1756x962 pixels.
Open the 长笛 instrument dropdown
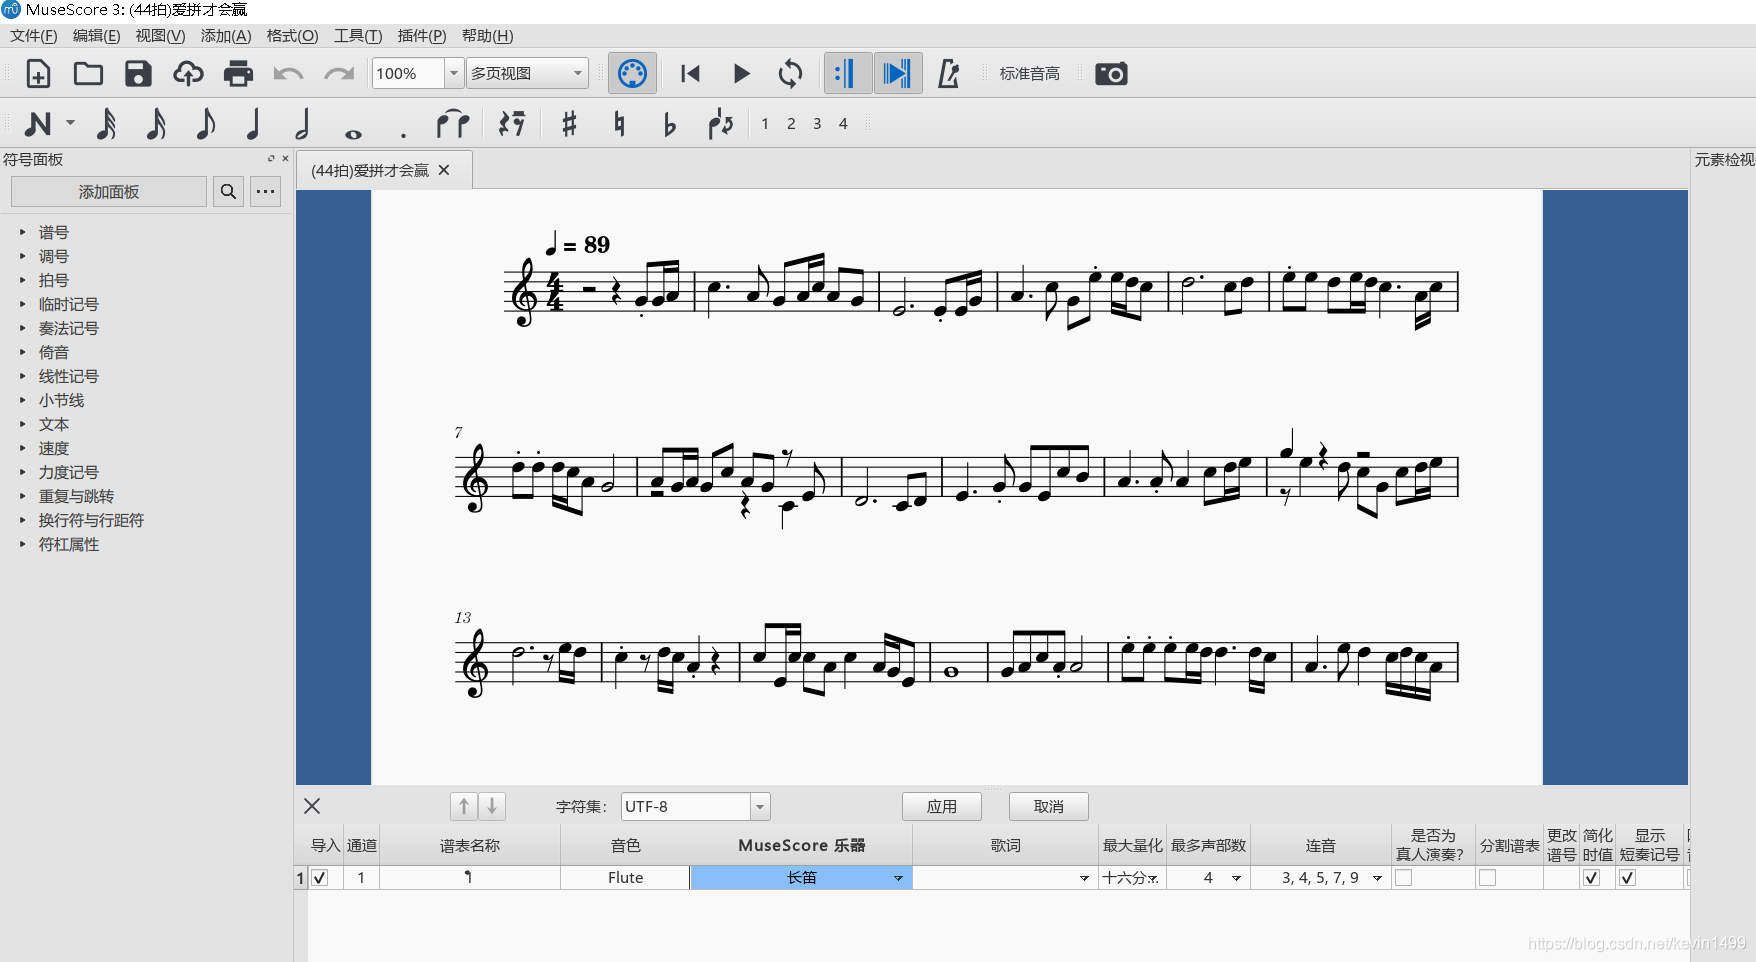pyautogui.click(x=898, y=878)
